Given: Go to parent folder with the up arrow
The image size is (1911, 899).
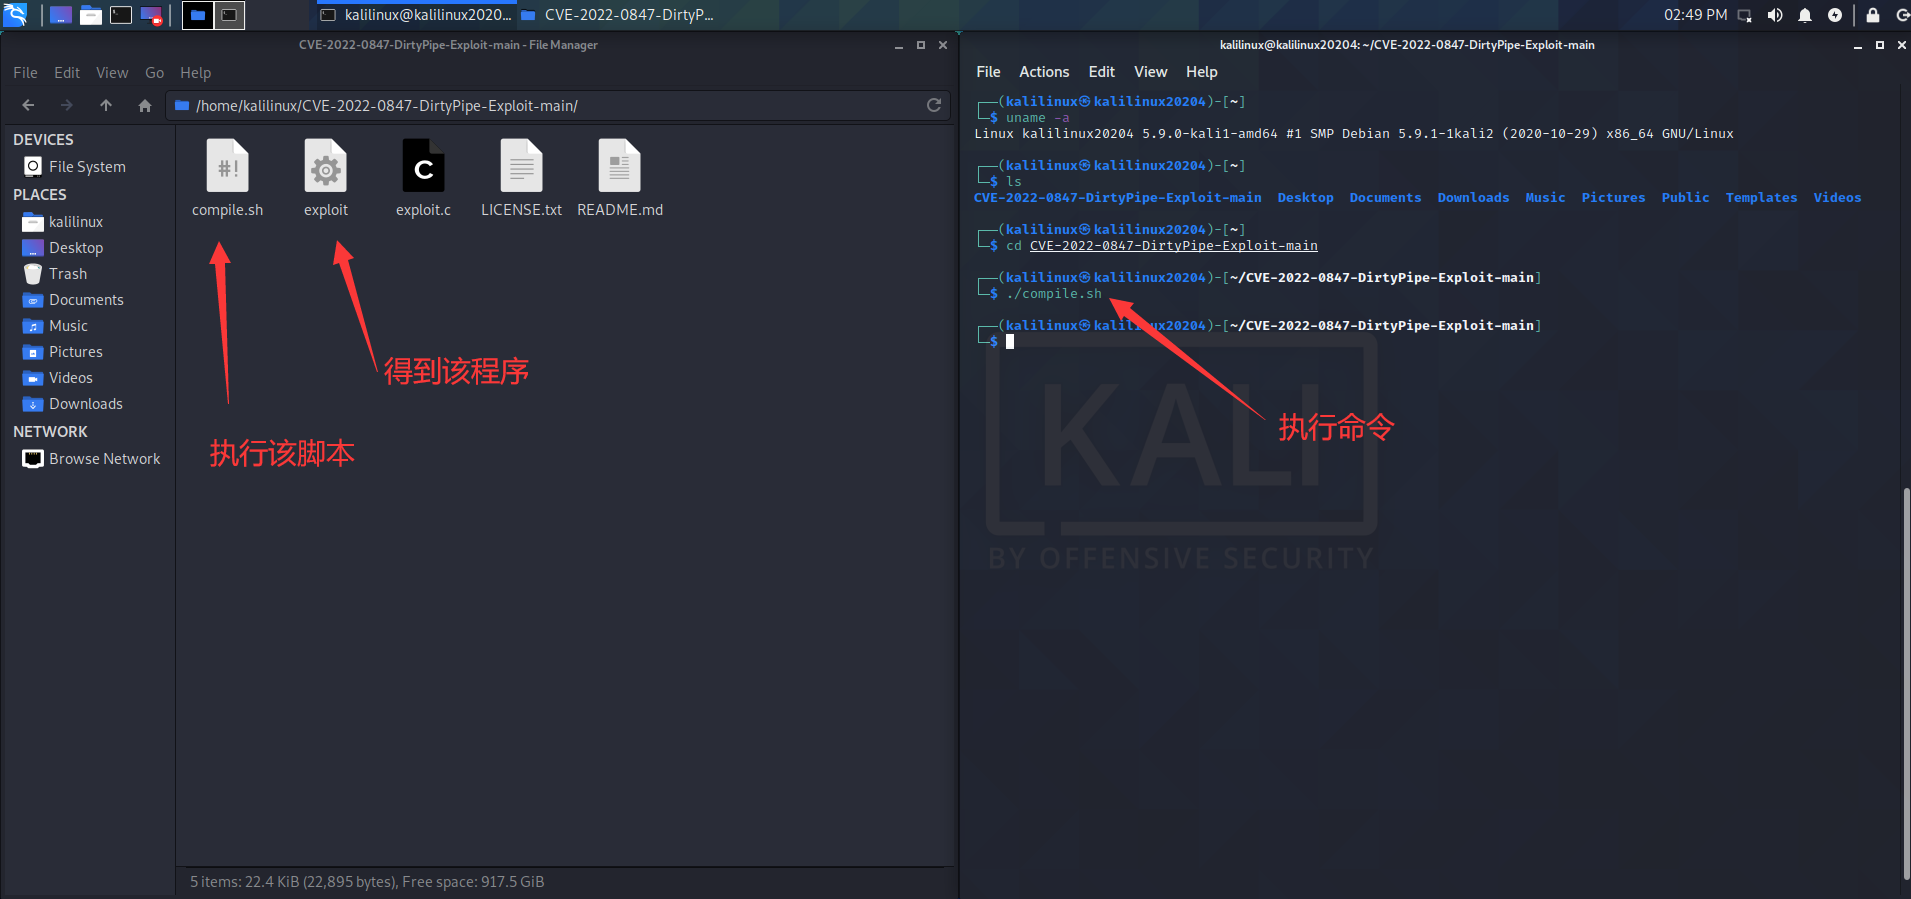Looking at the screenshot, I should (x=106, y=105).
